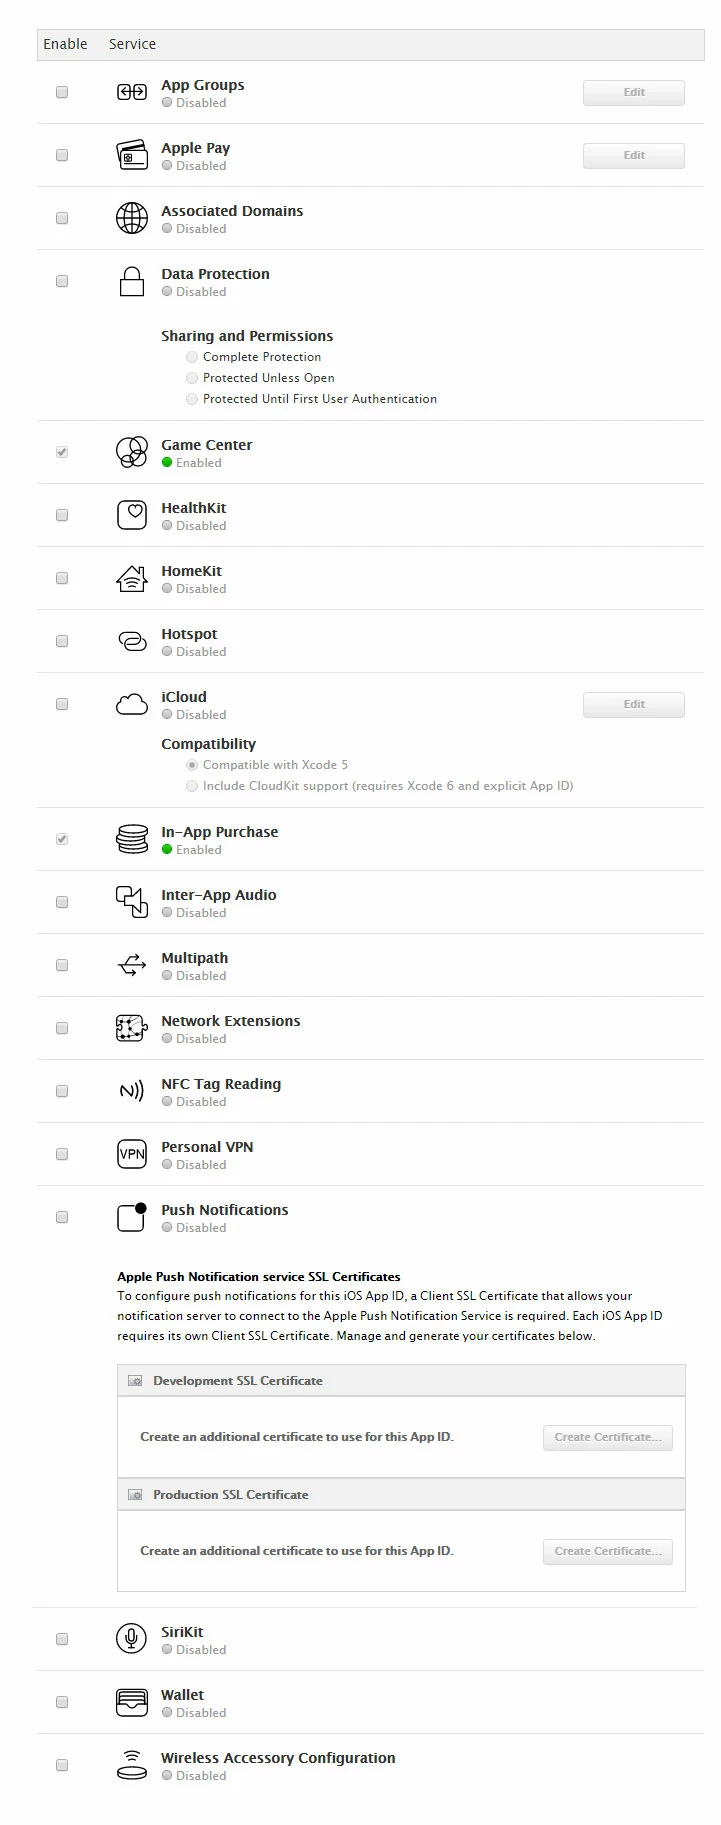
Task: Click the Personal VPN icon
Action: (x=132, y=1154)
